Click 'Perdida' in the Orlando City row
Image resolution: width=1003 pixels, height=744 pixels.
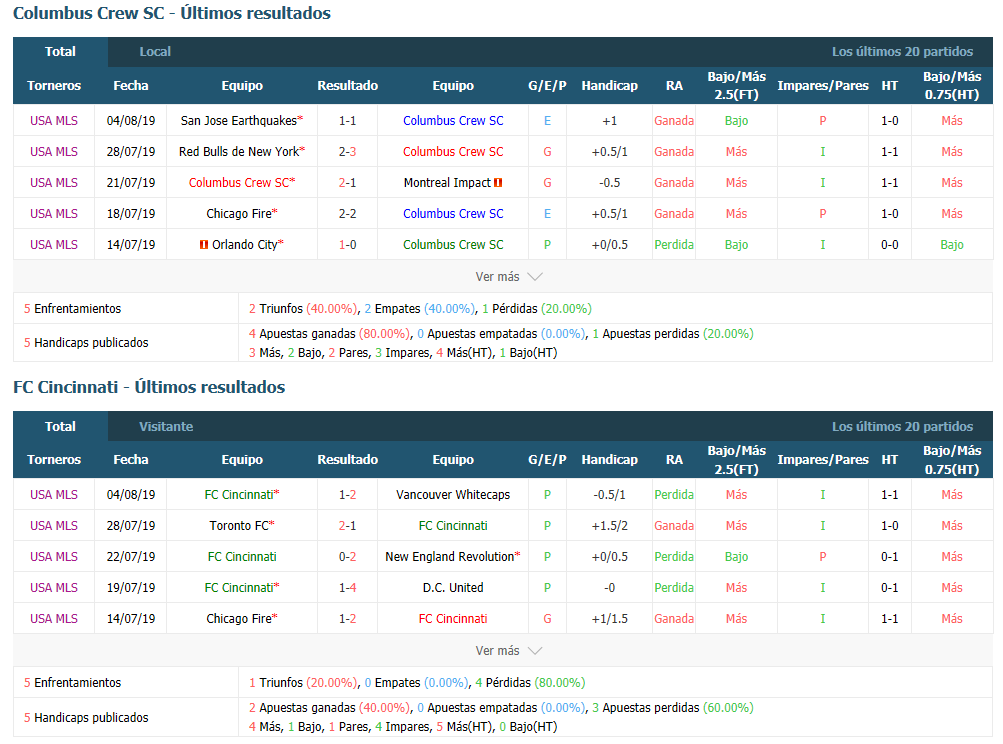tap(674, 245)
